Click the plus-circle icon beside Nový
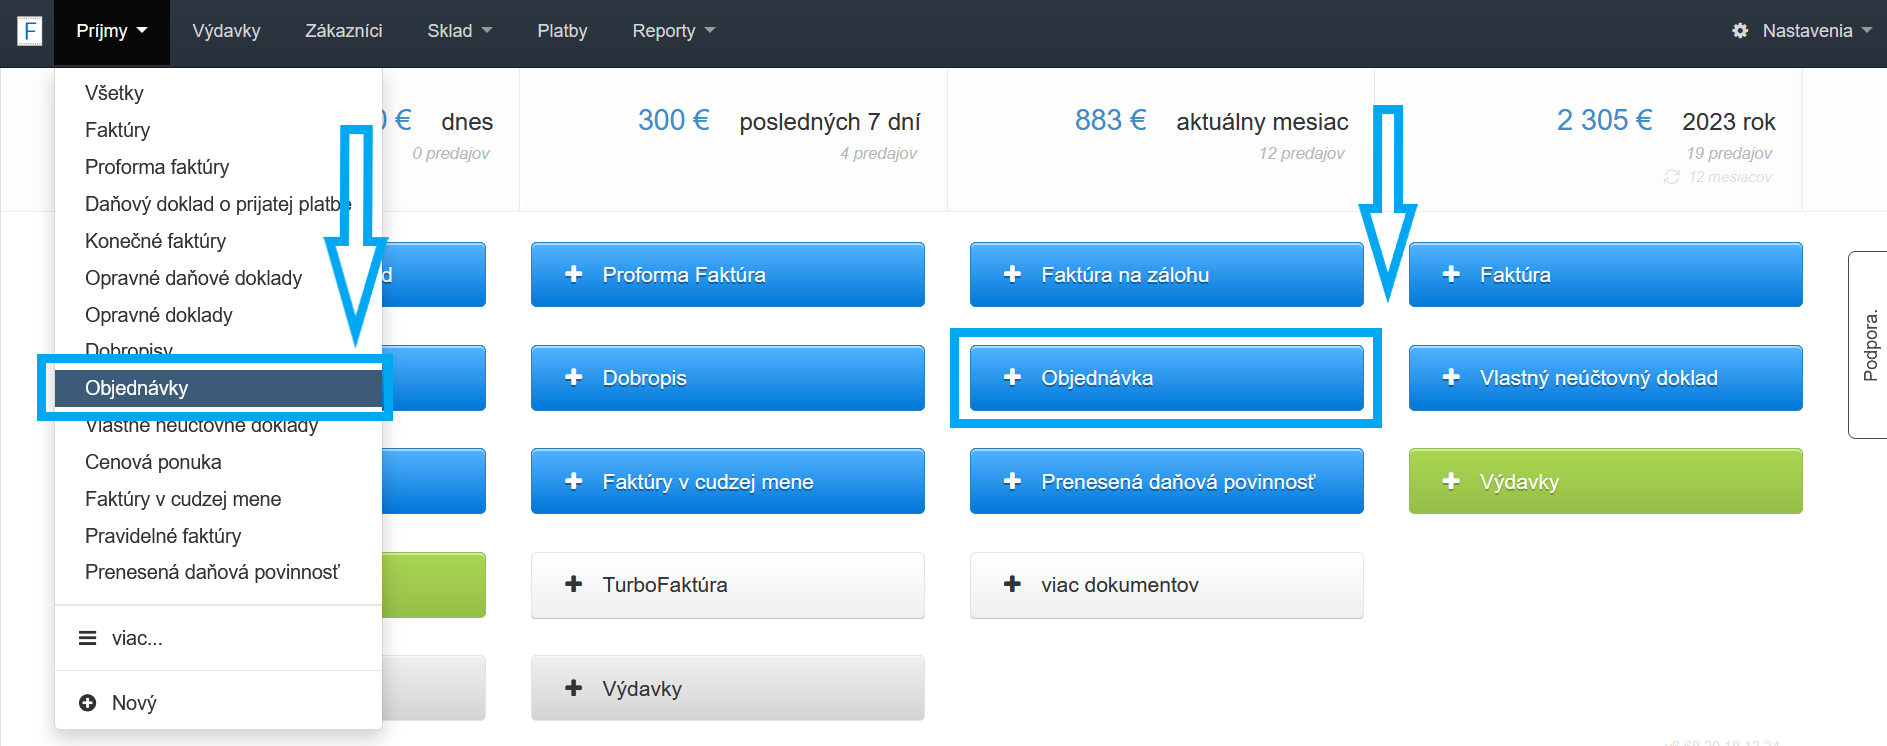Screen dimensions: 1887x746 [88, 703]
